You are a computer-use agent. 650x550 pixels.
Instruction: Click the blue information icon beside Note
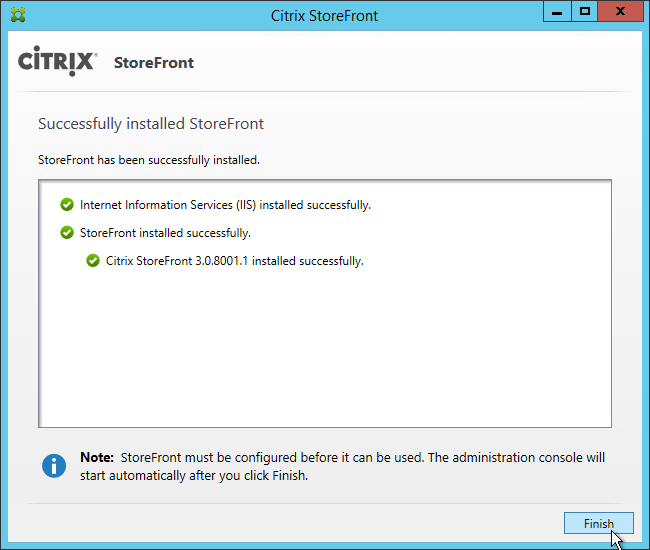54,466
